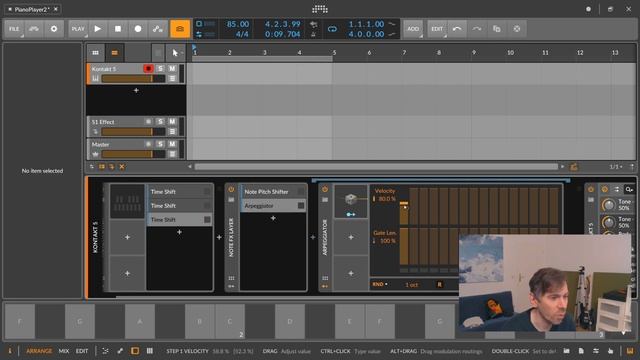Mute the Kontakt 5 track

tap(172, 69)
